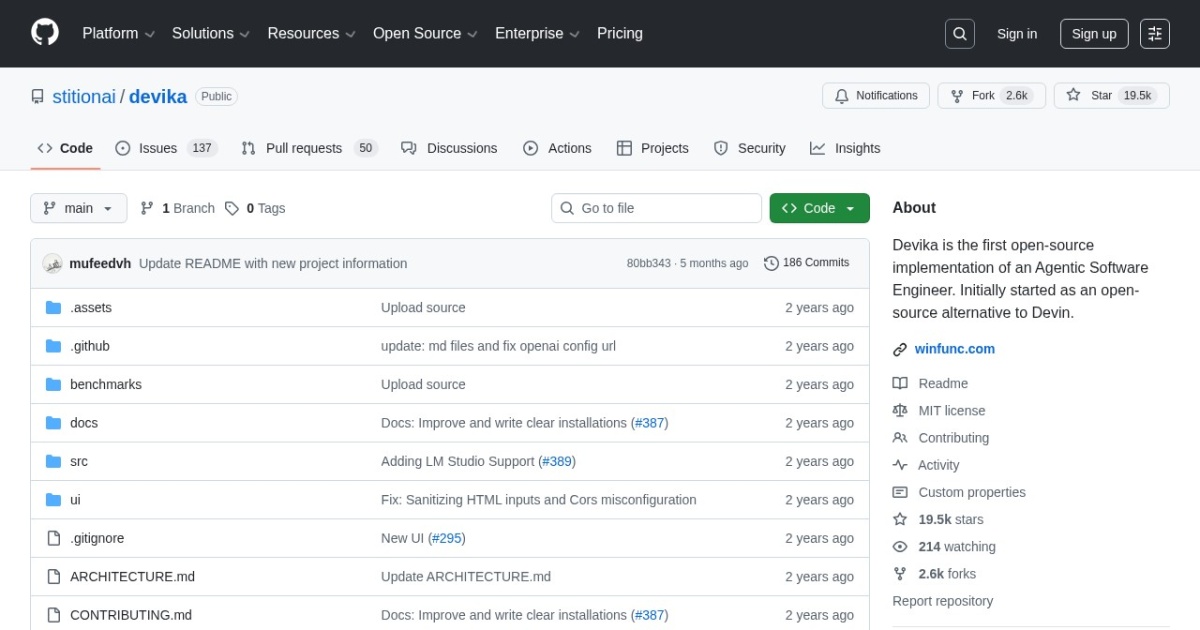Visit the winfunc.com website link
Viewport: 1200px width, 630px height.
(x=954, y=349)
